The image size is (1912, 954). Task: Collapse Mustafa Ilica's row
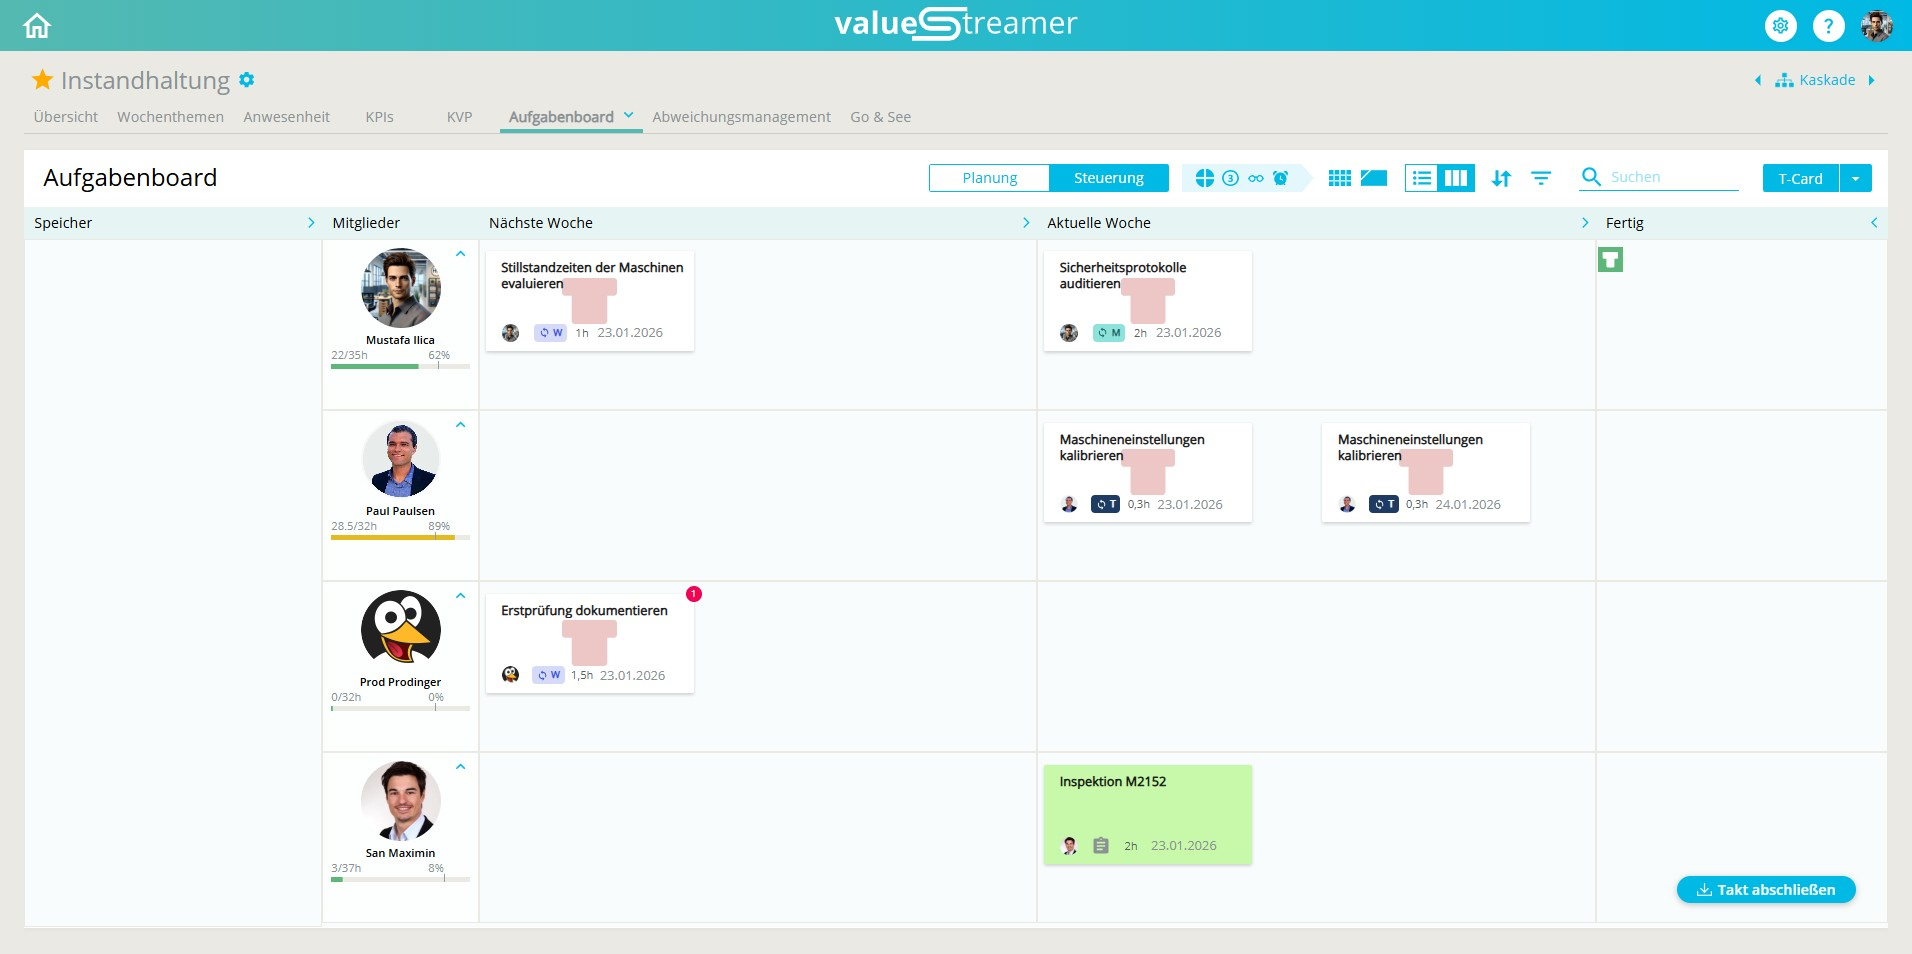point(461,254)
